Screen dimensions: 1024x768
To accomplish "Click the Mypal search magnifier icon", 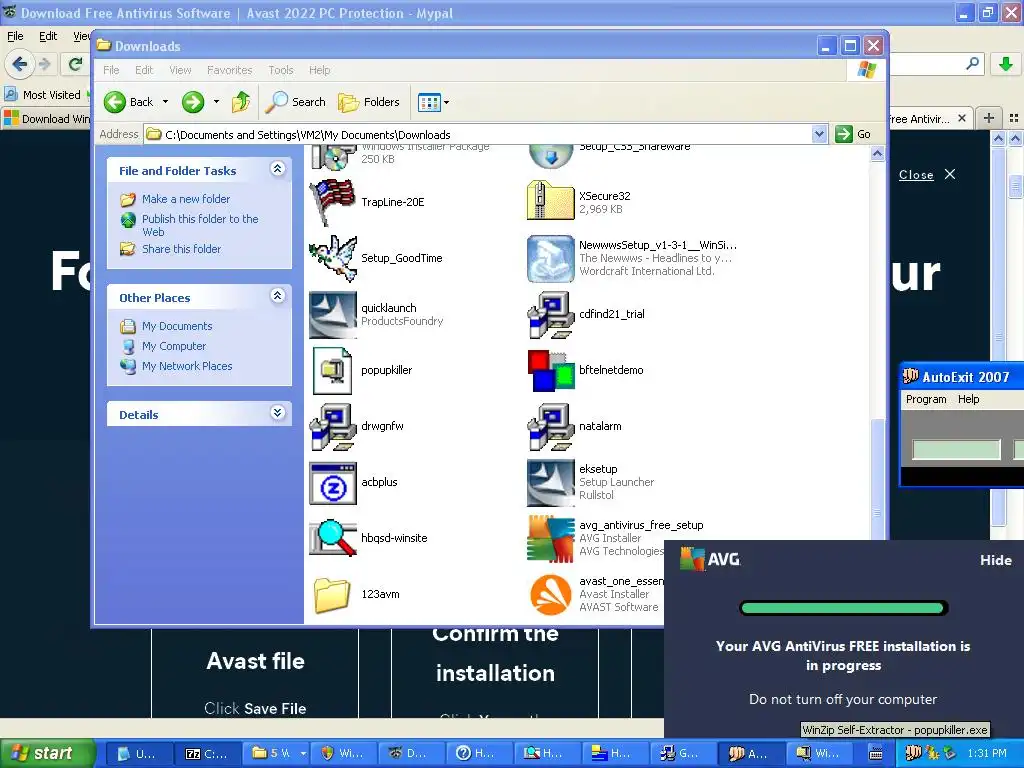I will (972, 63).
